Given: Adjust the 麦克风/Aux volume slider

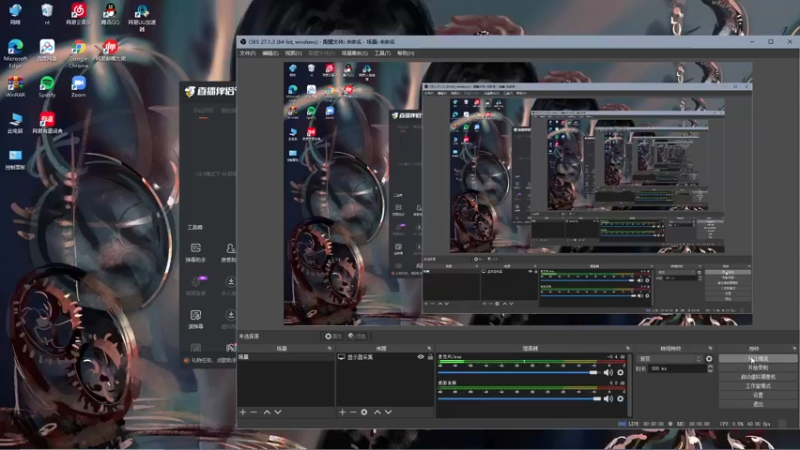Looking at the screenshot, I should 518,372.
